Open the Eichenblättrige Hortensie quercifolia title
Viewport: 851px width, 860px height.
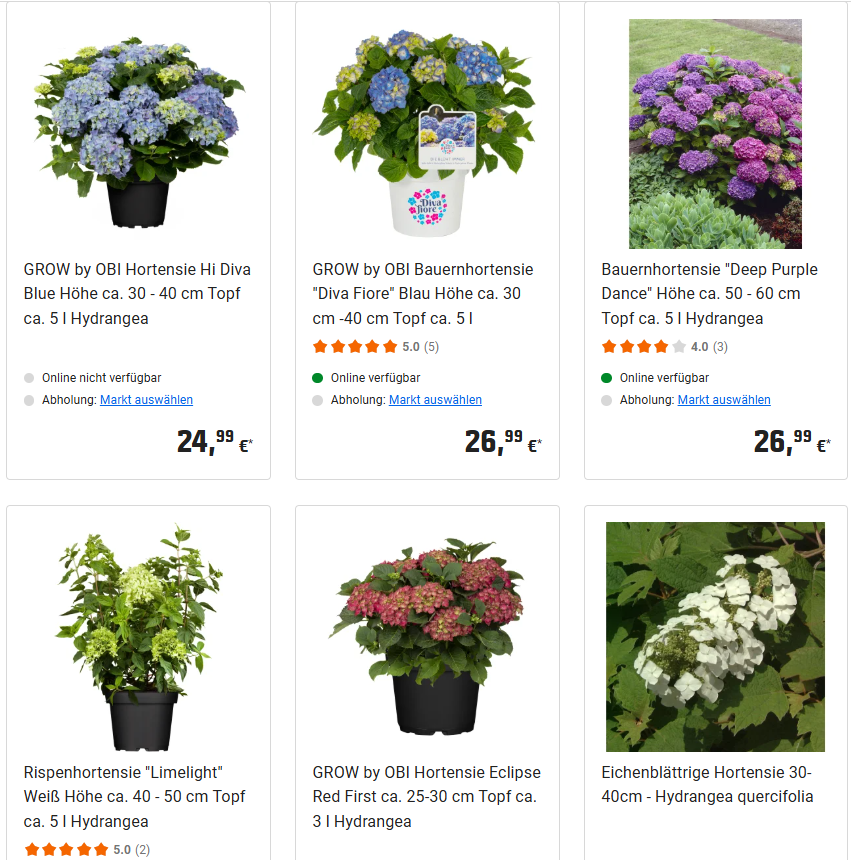point(707,784)
